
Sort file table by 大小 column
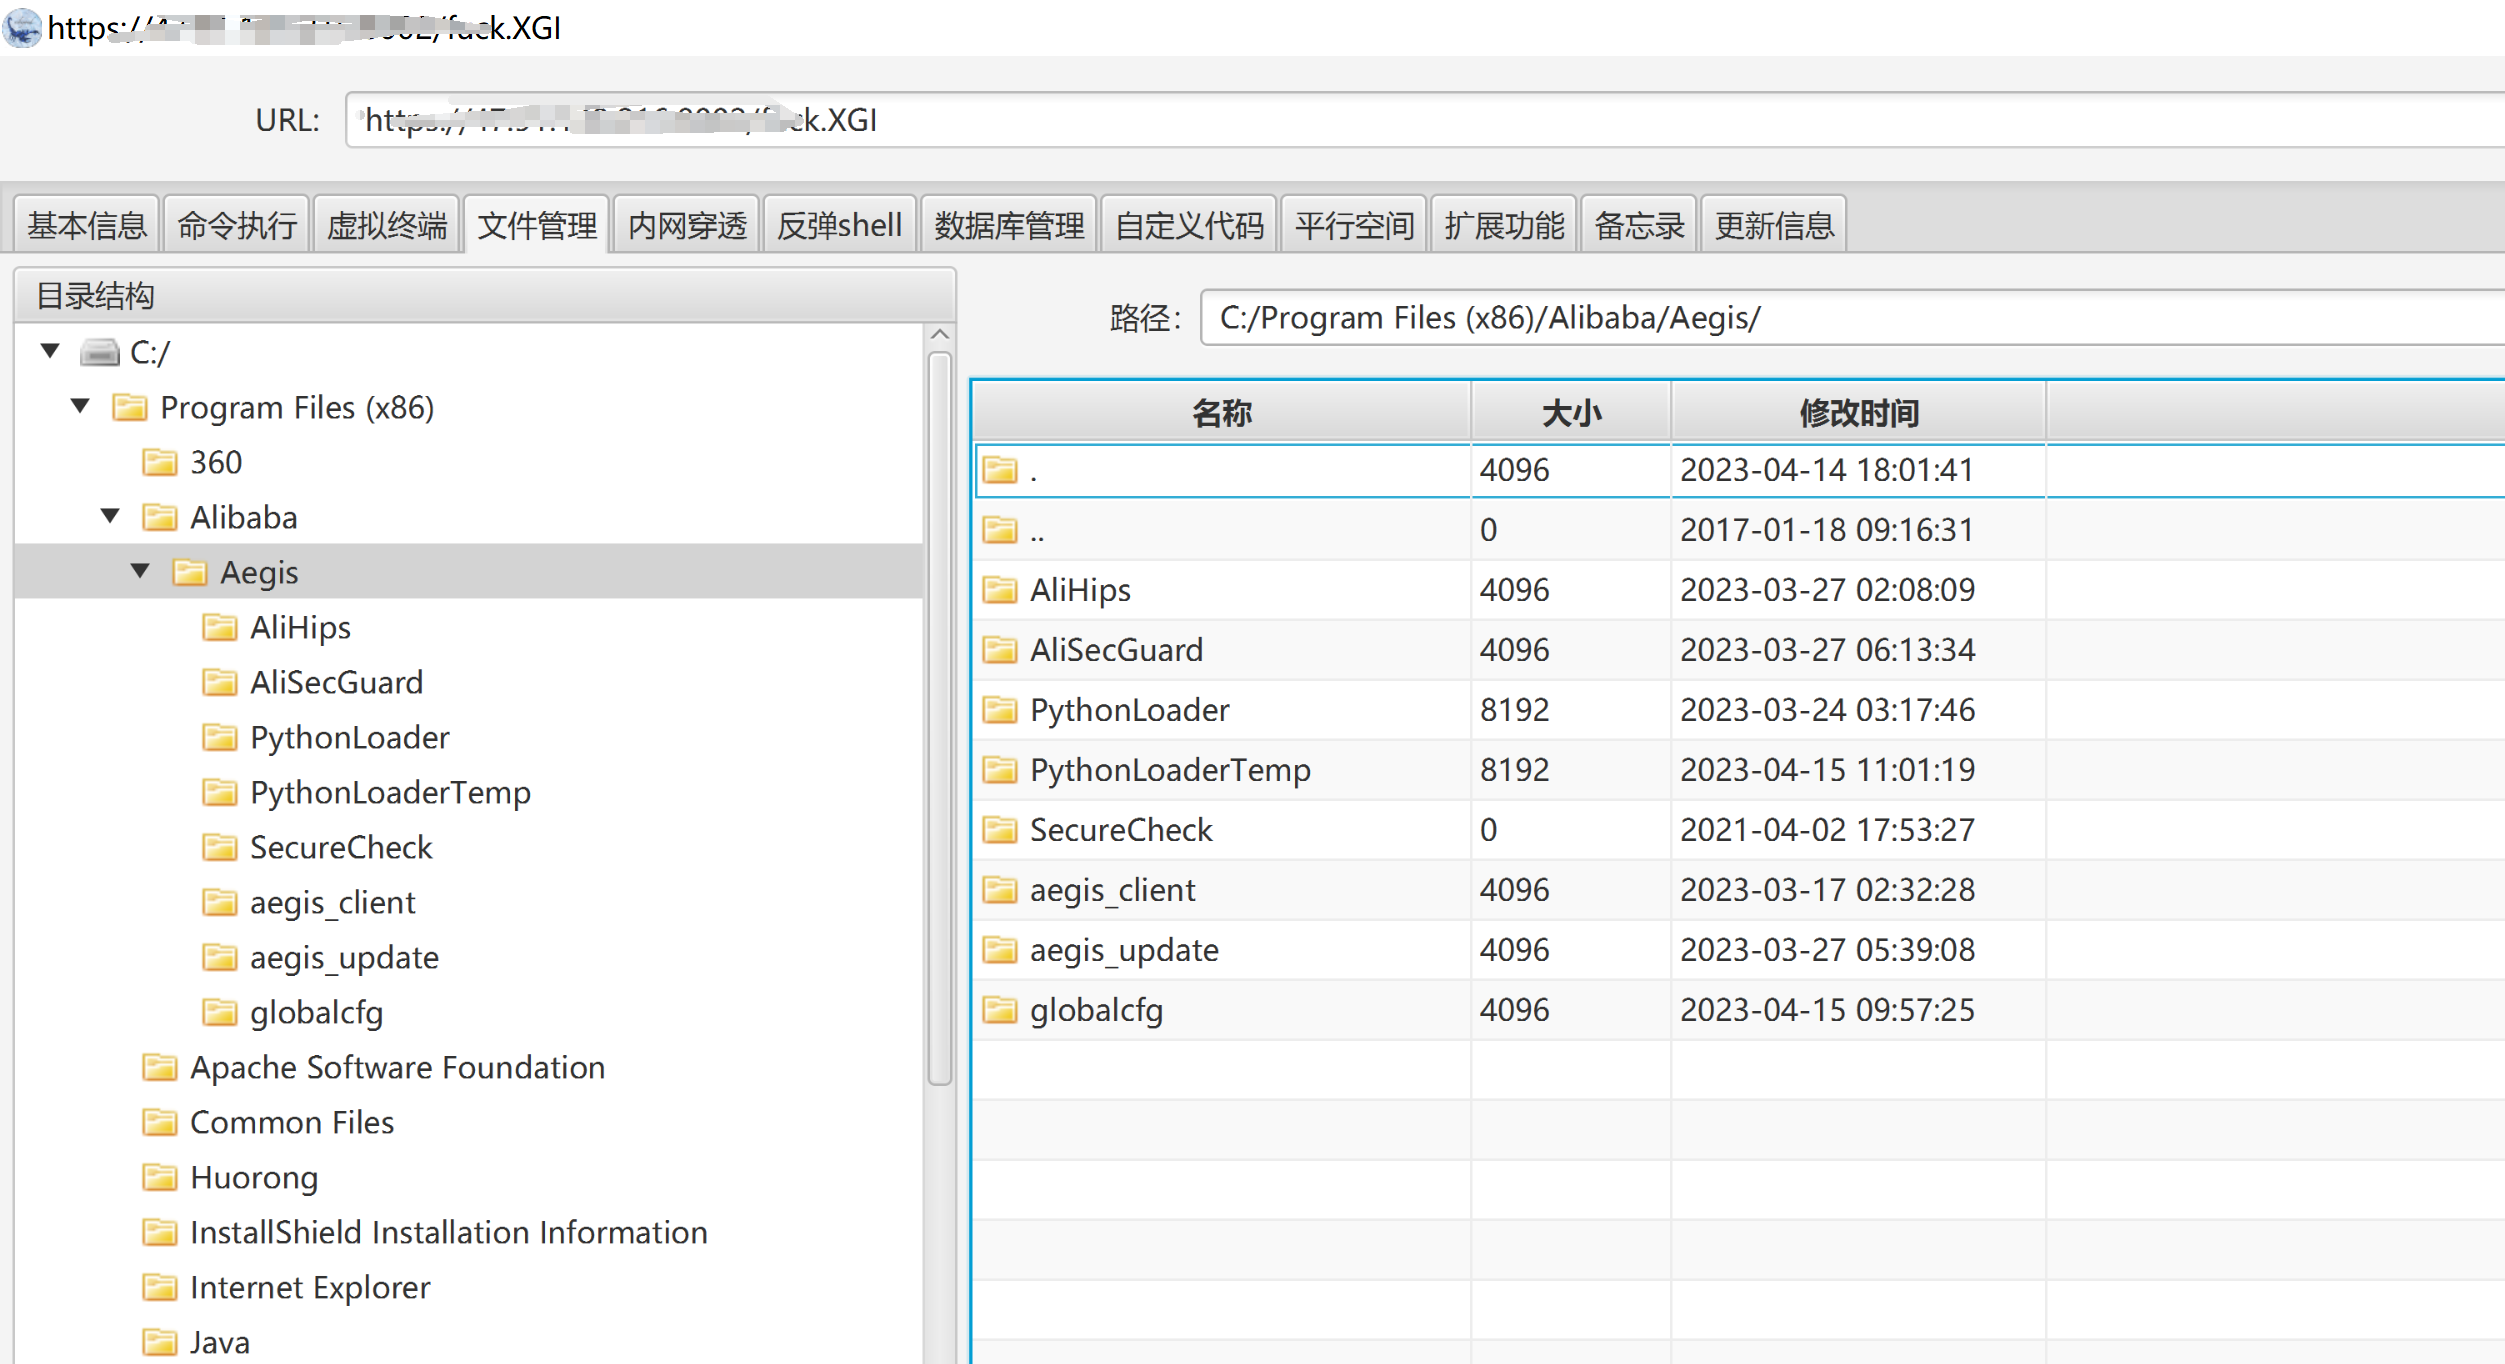(x=1571, y=412)
